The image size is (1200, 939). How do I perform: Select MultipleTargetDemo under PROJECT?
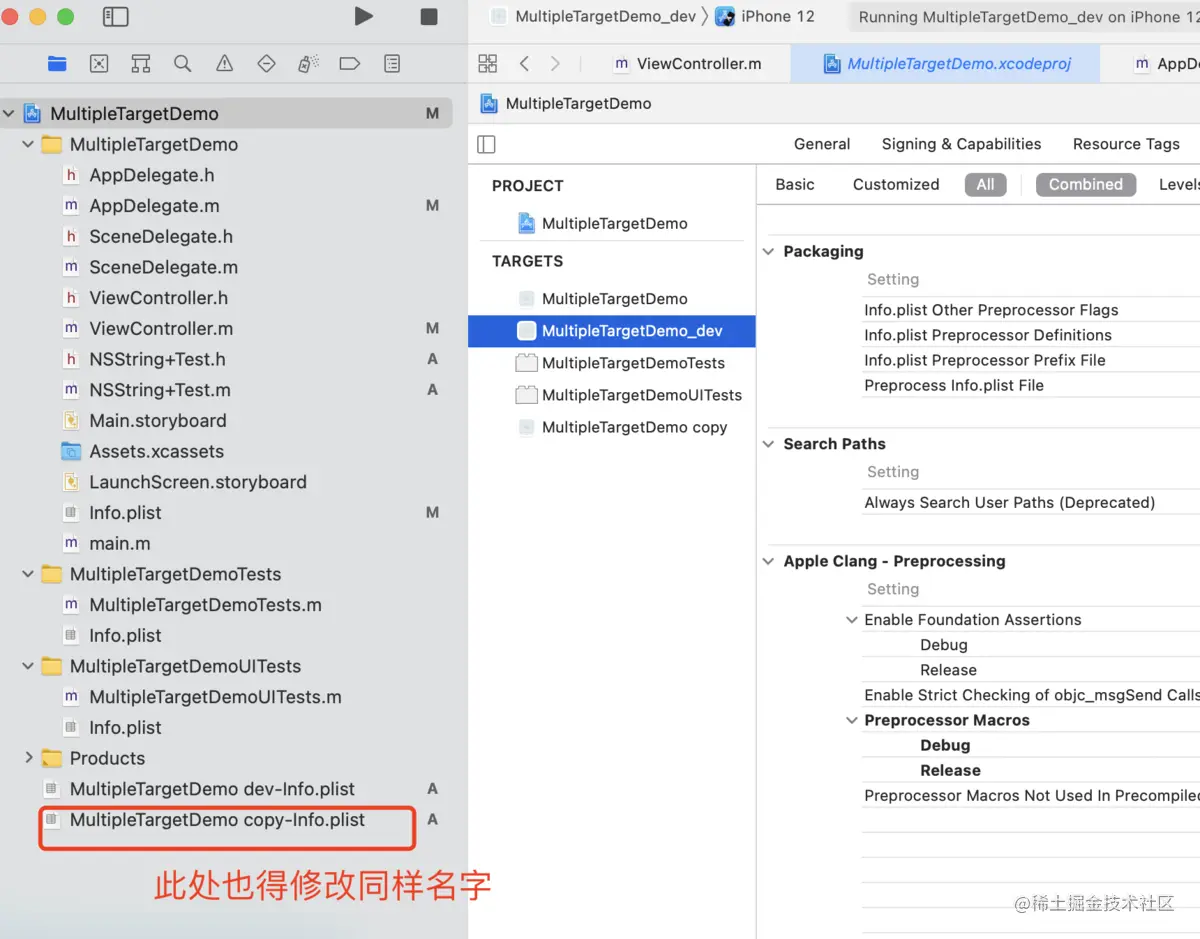pos(614,224)
